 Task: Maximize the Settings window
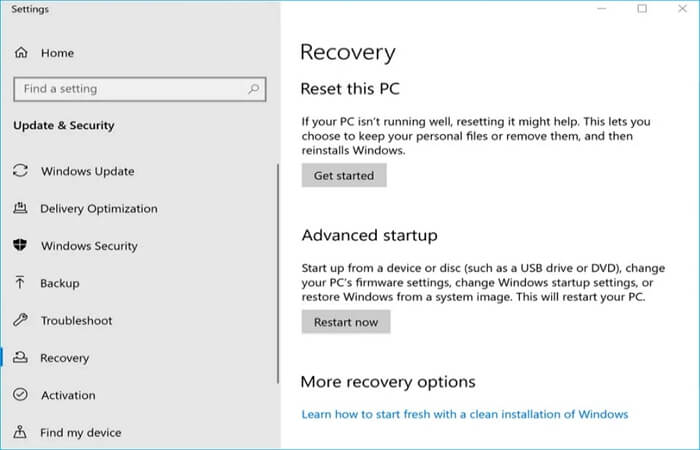(x=642, y=9)
